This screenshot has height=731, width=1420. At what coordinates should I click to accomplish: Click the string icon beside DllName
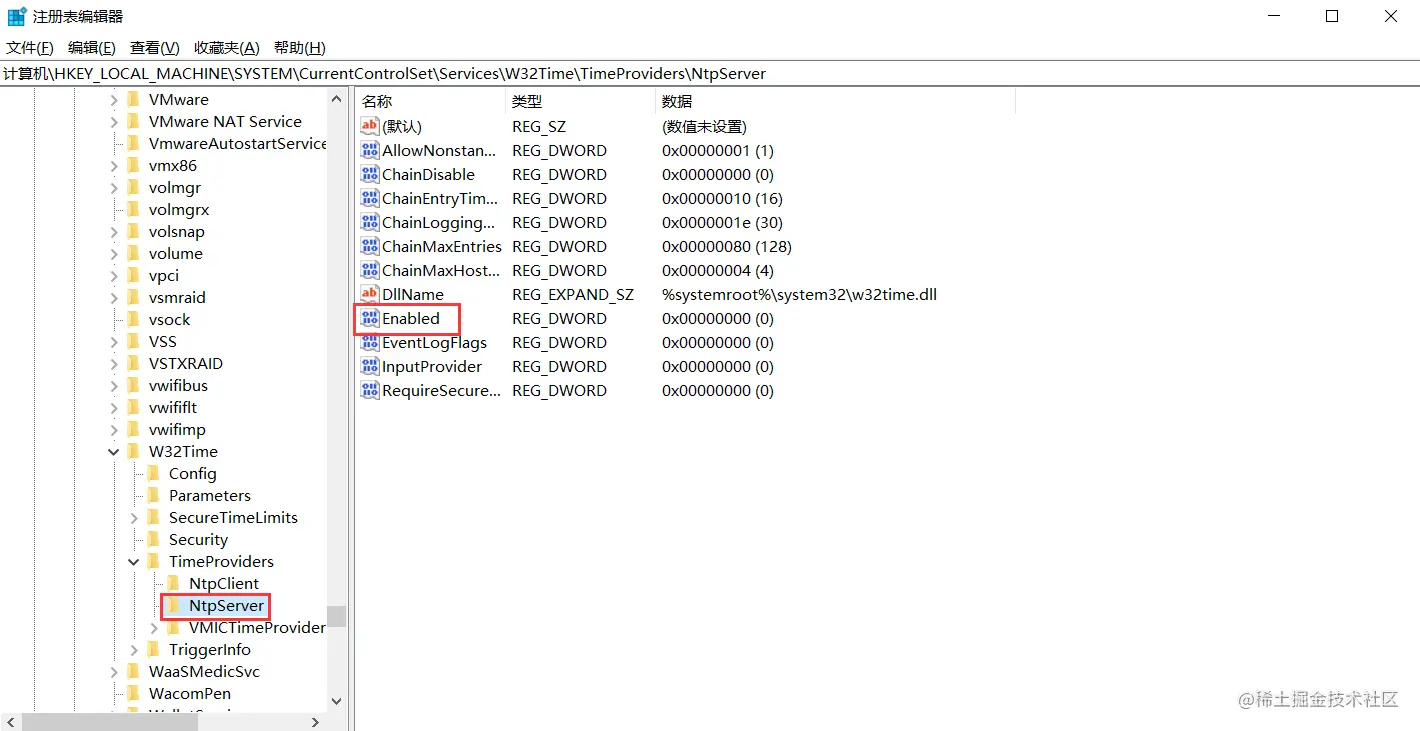tap(370, 295)
